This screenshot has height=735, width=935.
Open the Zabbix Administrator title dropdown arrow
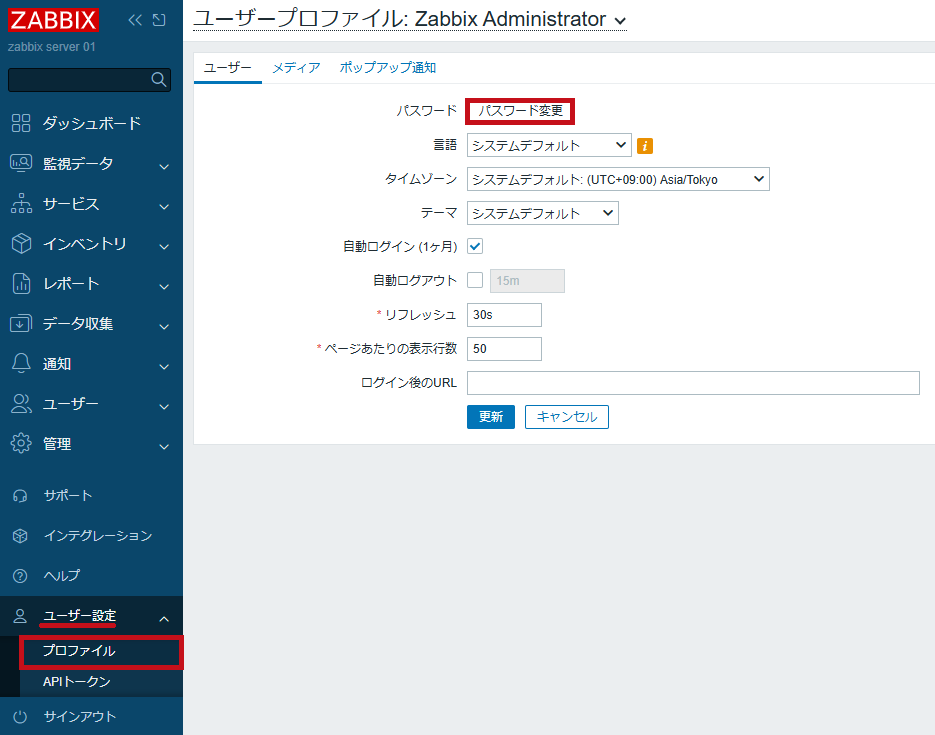coord(620,21)
